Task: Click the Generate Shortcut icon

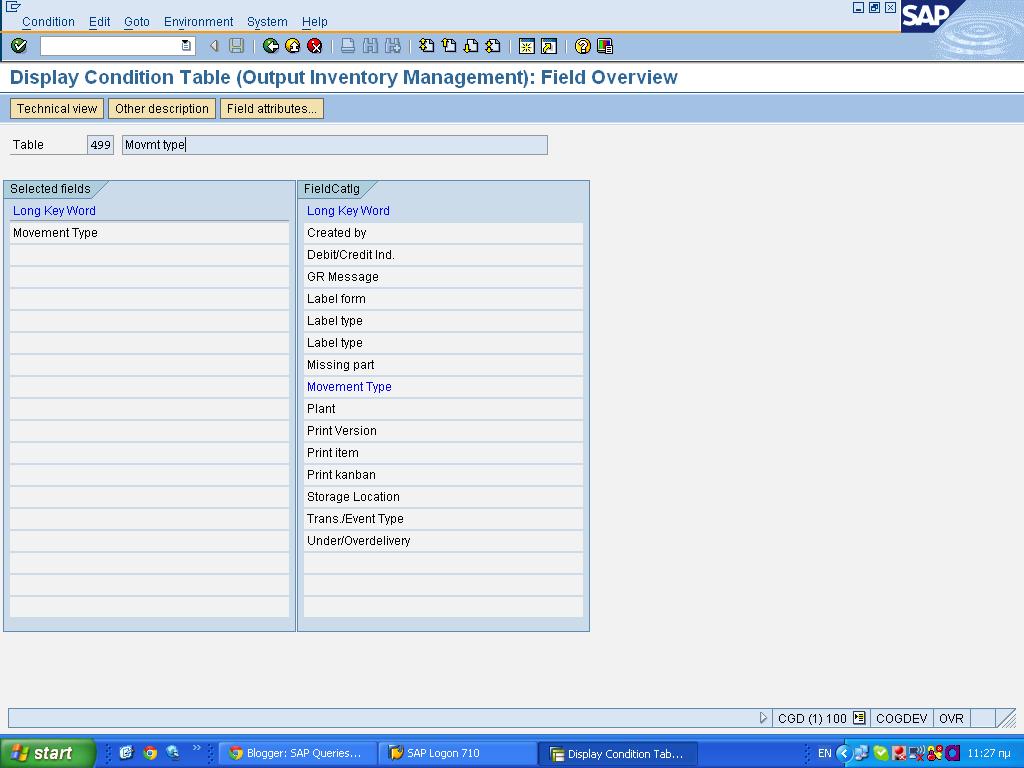Action: pyautogui.click(x=549, y=46)
